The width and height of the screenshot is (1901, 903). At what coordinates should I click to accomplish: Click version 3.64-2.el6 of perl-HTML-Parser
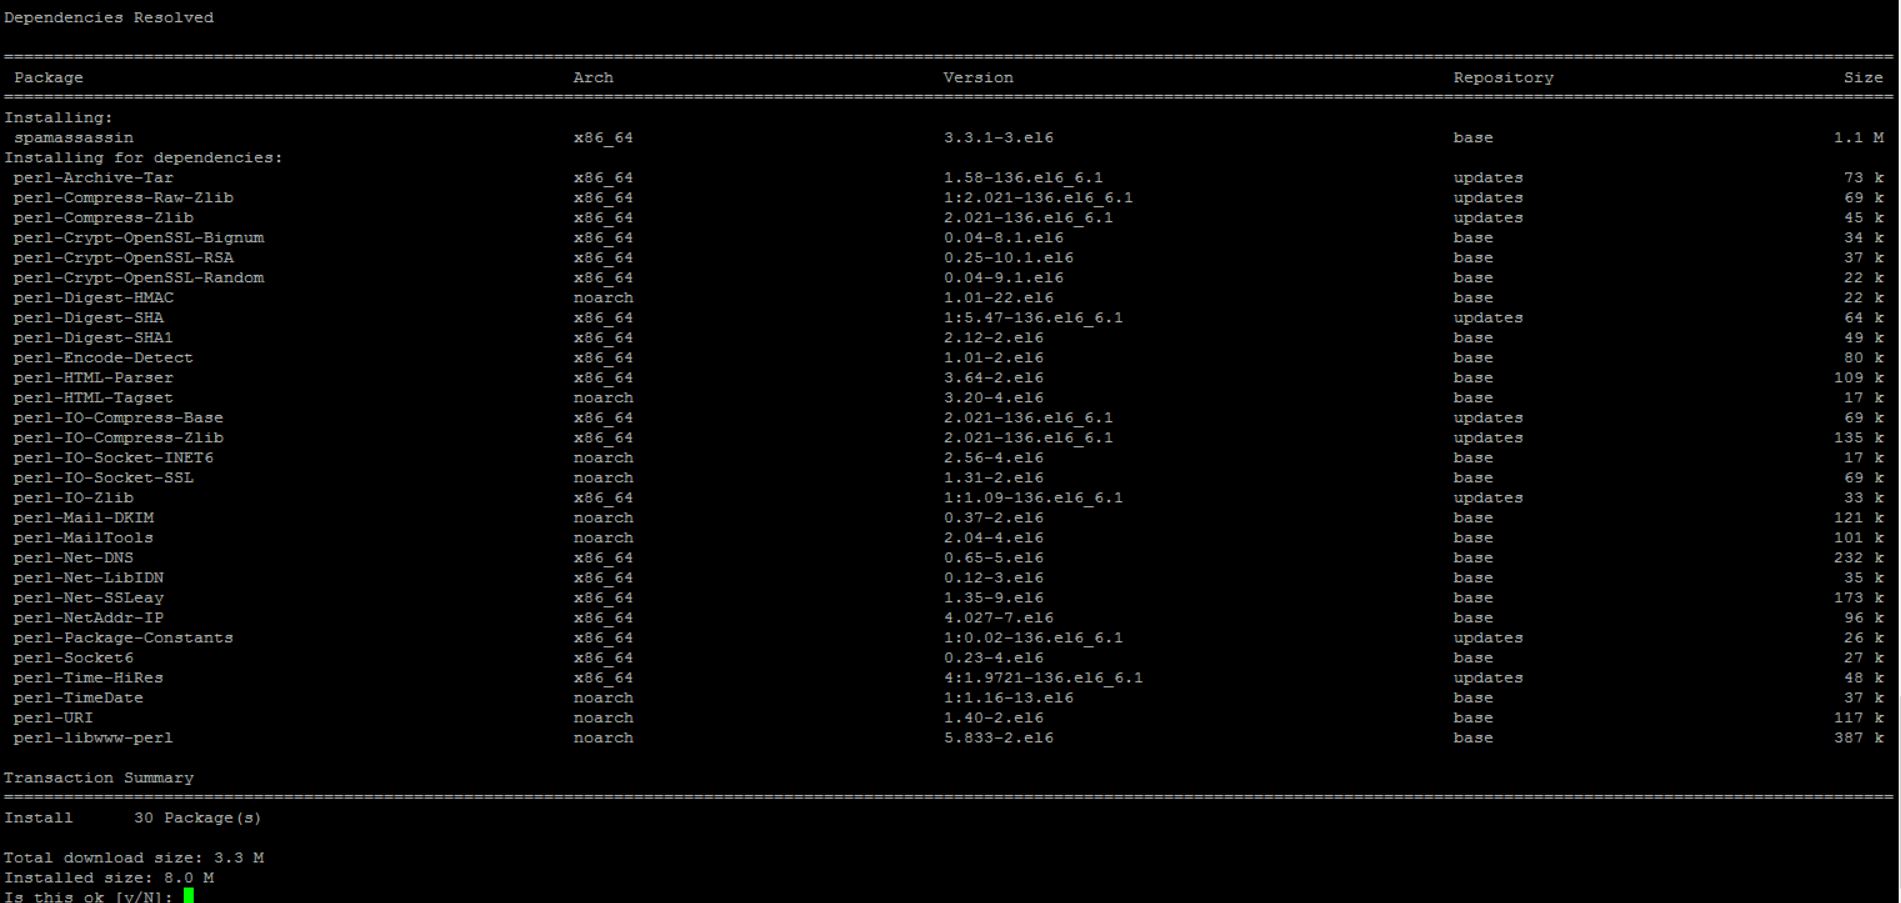994,377
